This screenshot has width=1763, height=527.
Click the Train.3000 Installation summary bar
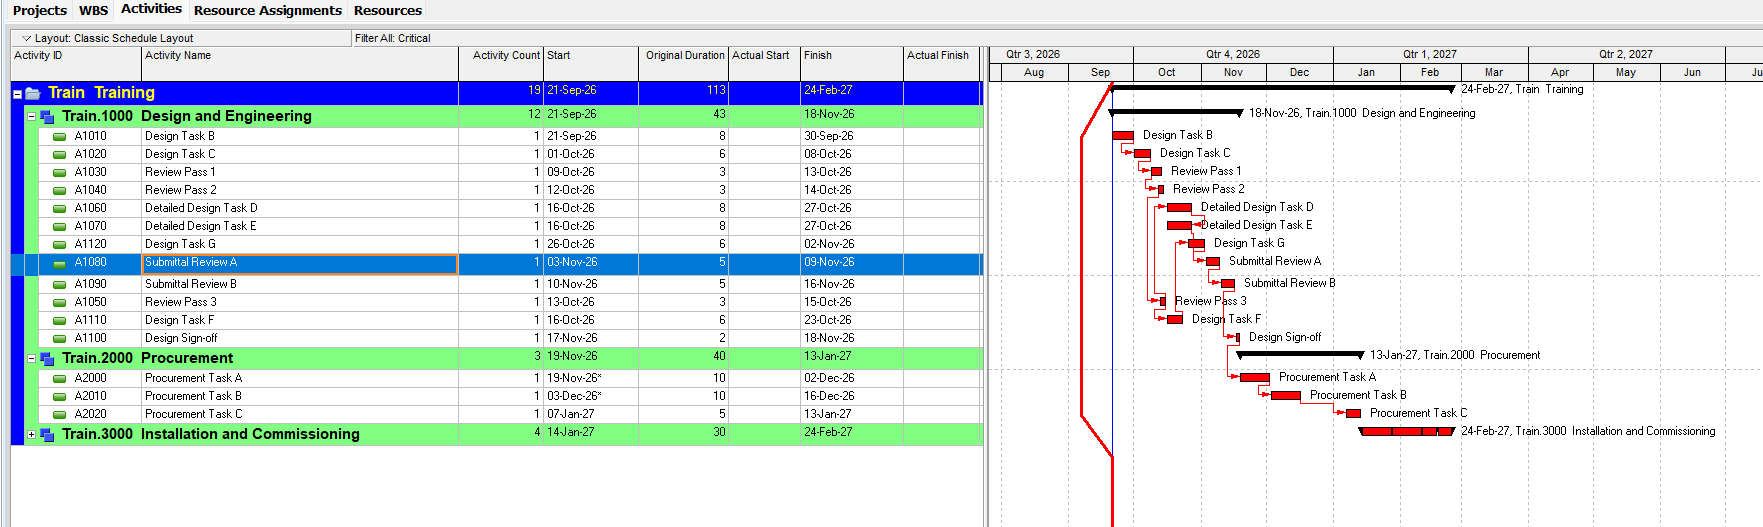click(1407, 431)
